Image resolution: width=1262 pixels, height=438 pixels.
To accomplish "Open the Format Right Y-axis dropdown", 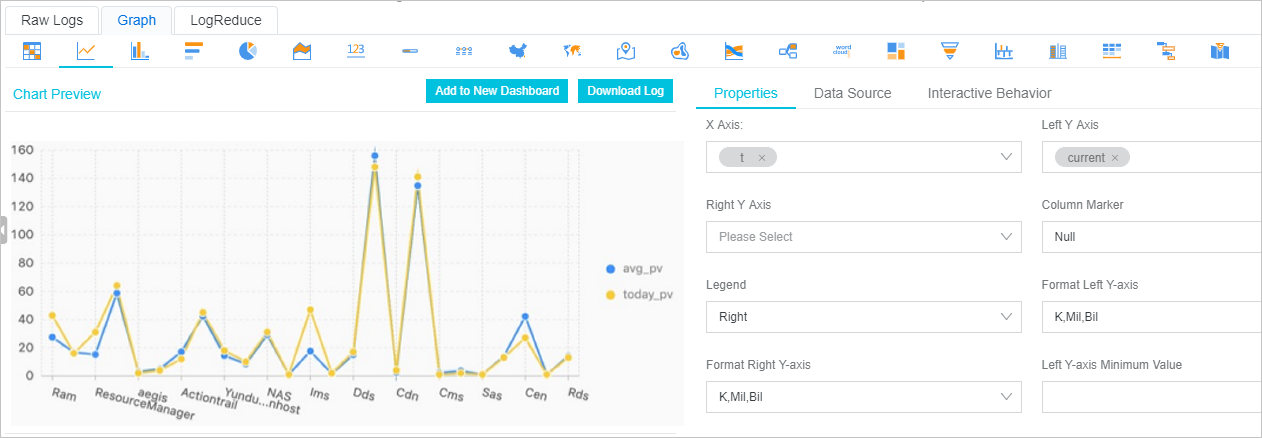I will coord(864,397).
